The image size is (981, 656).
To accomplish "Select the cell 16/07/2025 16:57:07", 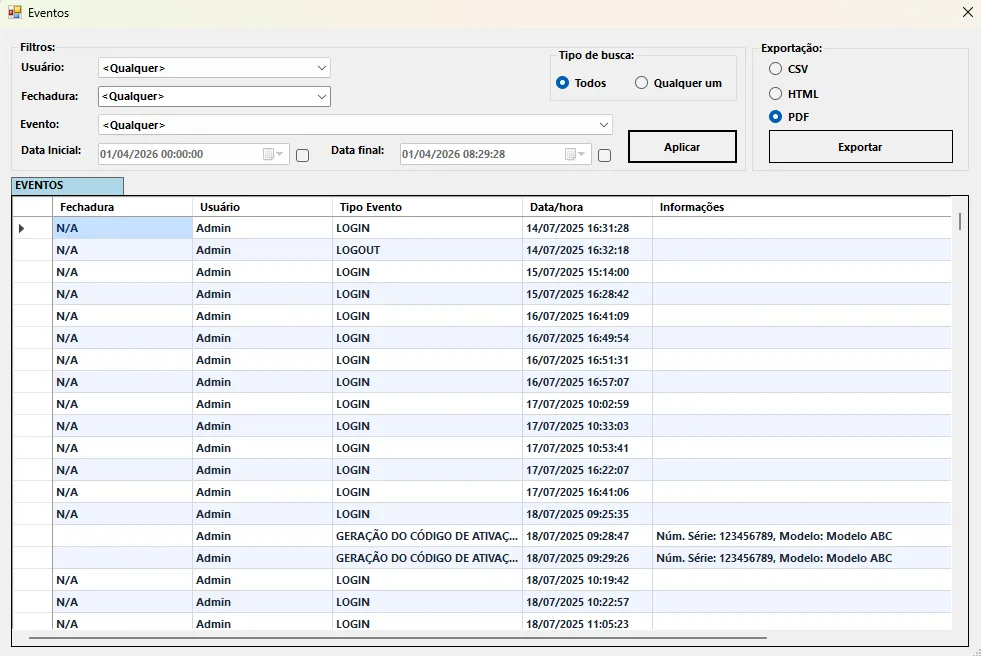I will [587, 382].
